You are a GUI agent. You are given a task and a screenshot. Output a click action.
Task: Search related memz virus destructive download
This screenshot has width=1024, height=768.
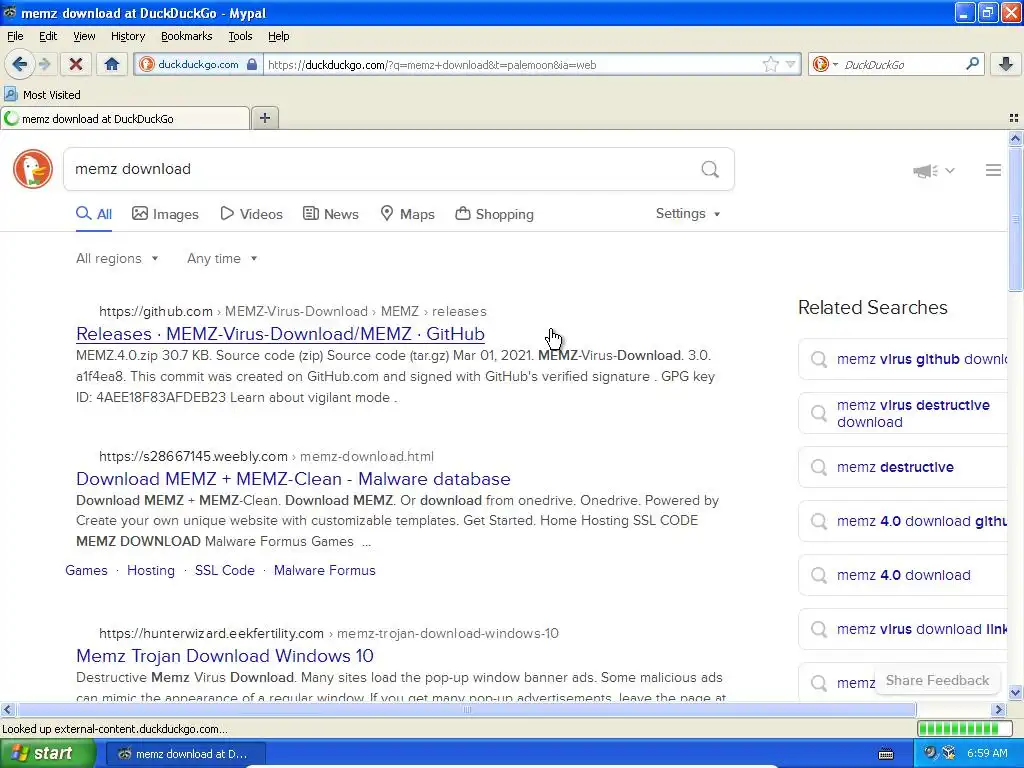(x=904, y=413)
